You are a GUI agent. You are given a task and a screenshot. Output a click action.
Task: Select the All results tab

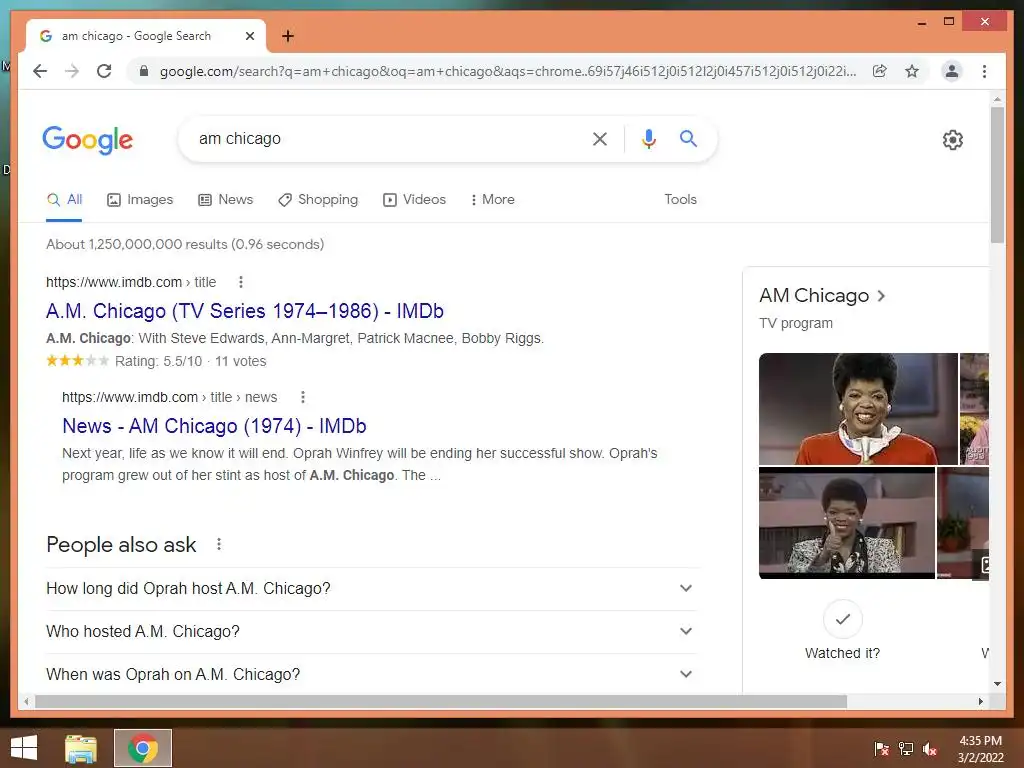tap(64, 199)
